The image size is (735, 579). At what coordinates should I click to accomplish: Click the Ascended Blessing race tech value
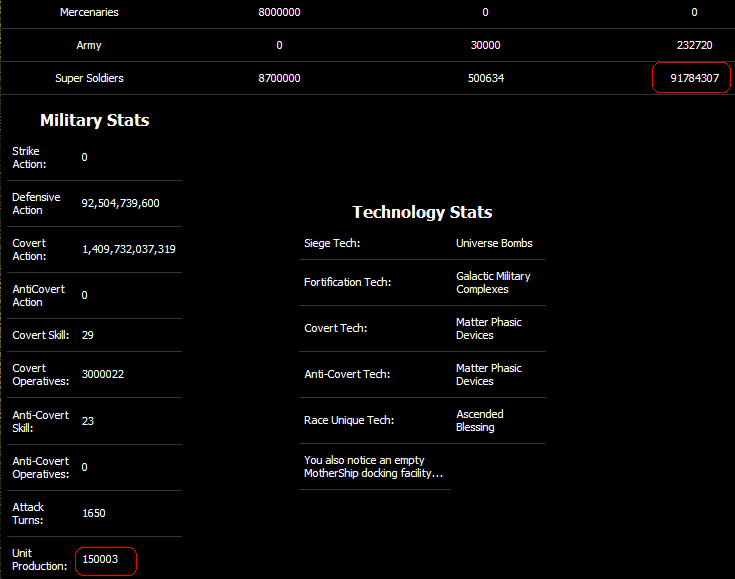(480, 421)
